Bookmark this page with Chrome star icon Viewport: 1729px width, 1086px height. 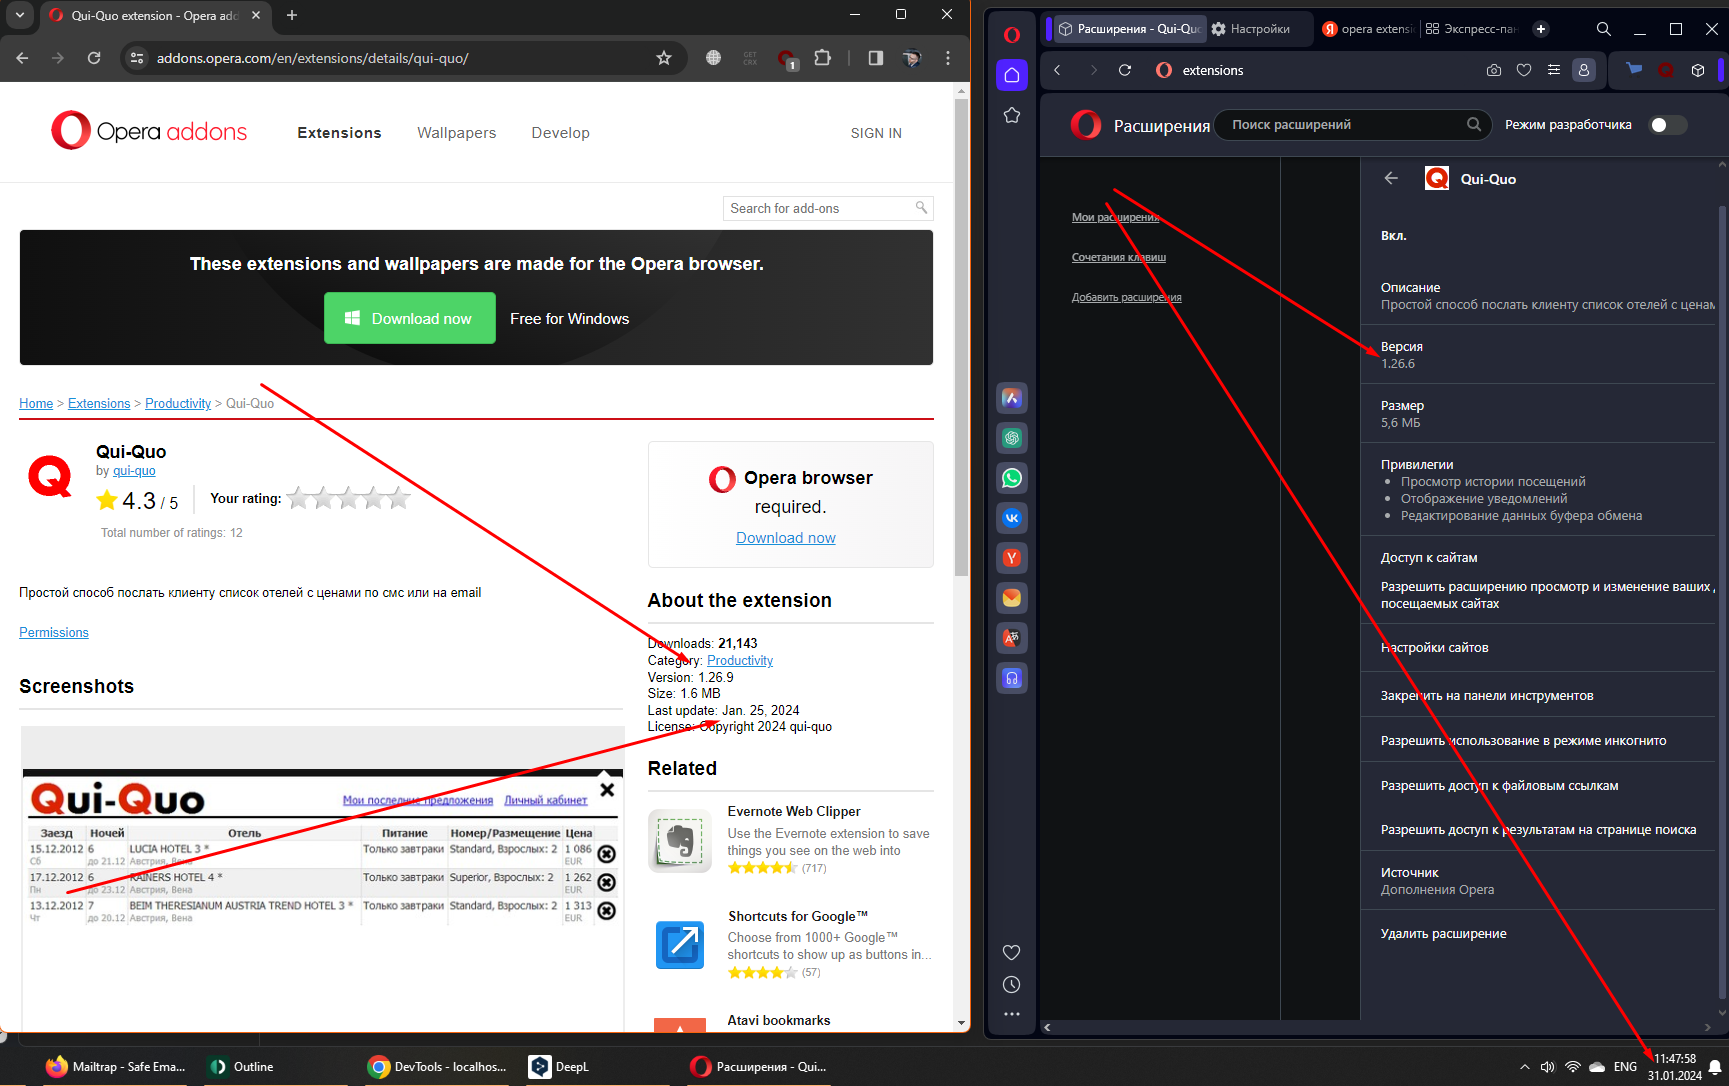pos(664,58)
